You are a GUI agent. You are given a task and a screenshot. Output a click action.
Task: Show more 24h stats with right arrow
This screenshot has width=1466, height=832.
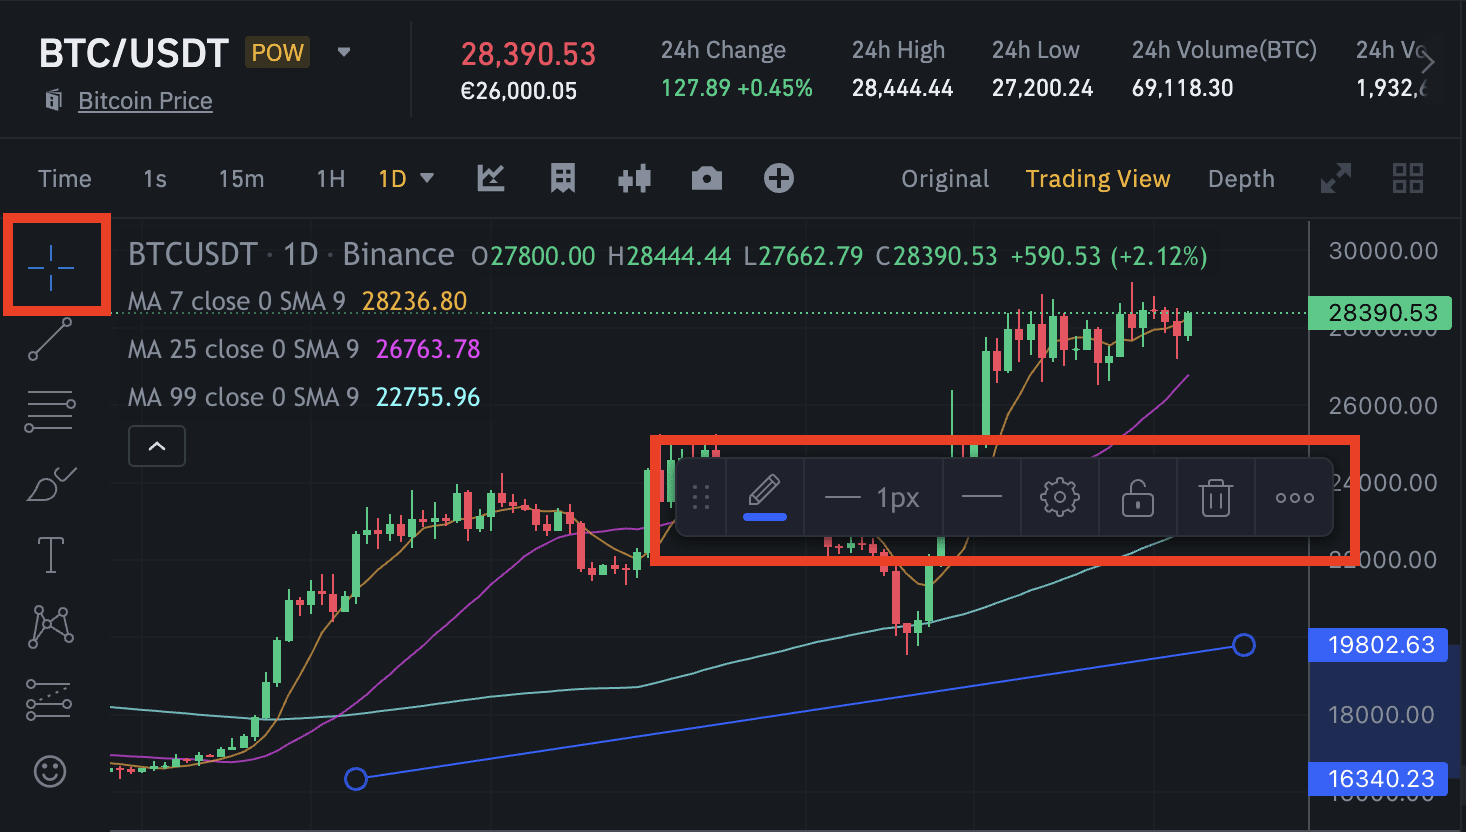(1428, 62)
